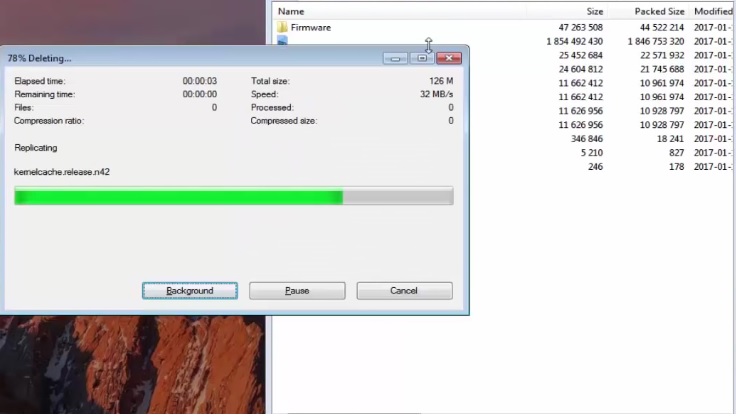Select size value 5 210

(591, 153)
